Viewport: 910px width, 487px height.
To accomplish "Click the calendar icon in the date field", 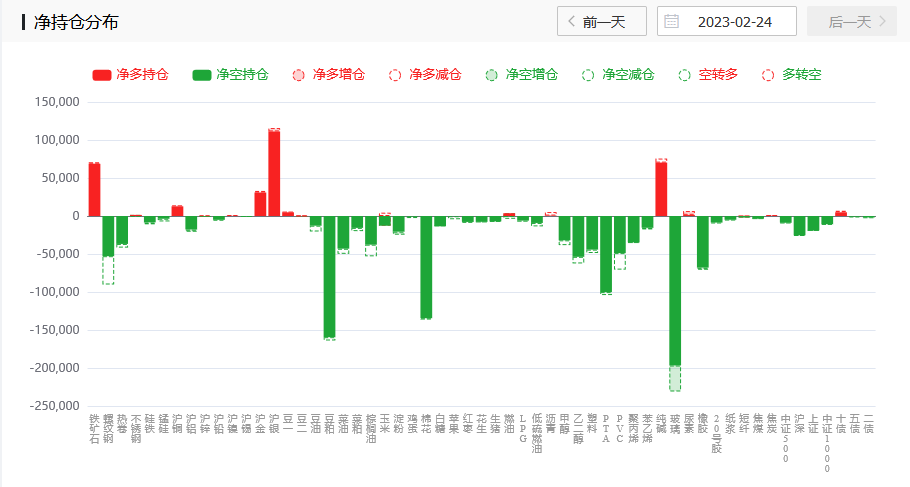I will [x=672, y=22].
